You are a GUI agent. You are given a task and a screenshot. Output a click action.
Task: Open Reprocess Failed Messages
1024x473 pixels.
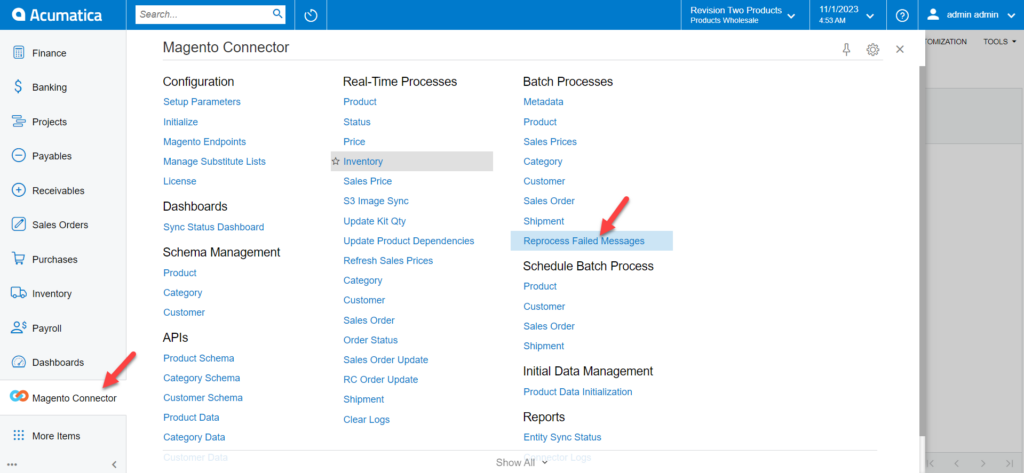coord(584,241)
